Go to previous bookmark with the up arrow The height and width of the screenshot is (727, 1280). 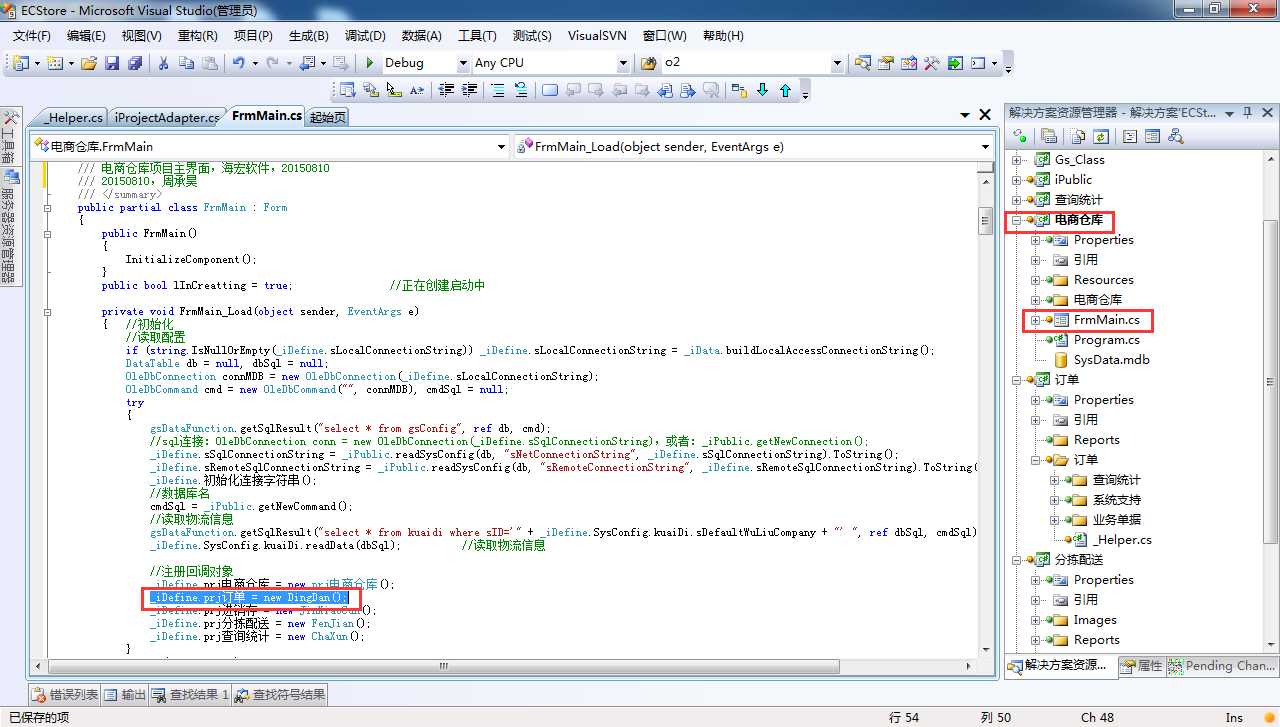pos(785,90)
